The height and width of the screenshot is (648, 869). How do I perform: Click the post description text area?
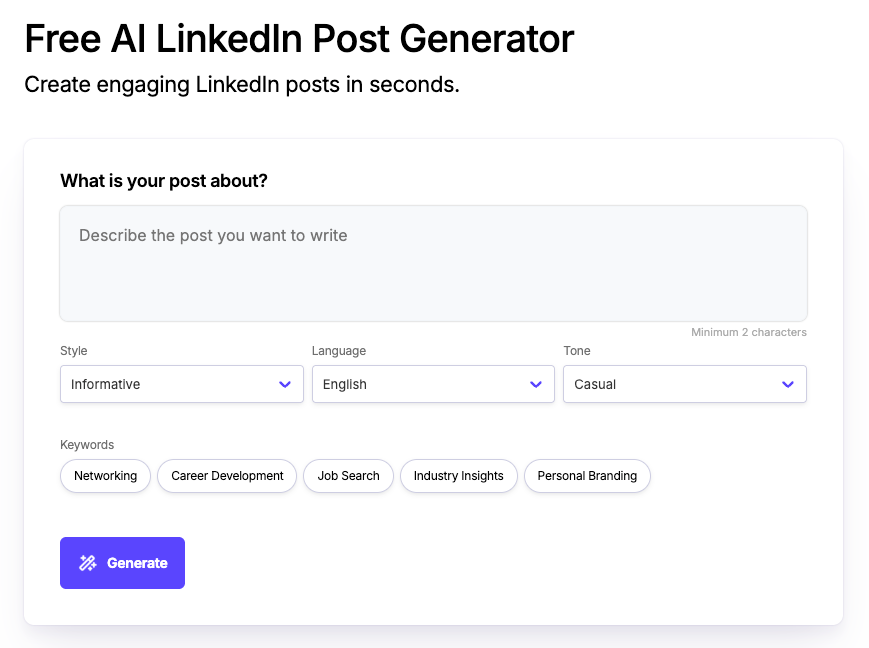coord(433,263)
